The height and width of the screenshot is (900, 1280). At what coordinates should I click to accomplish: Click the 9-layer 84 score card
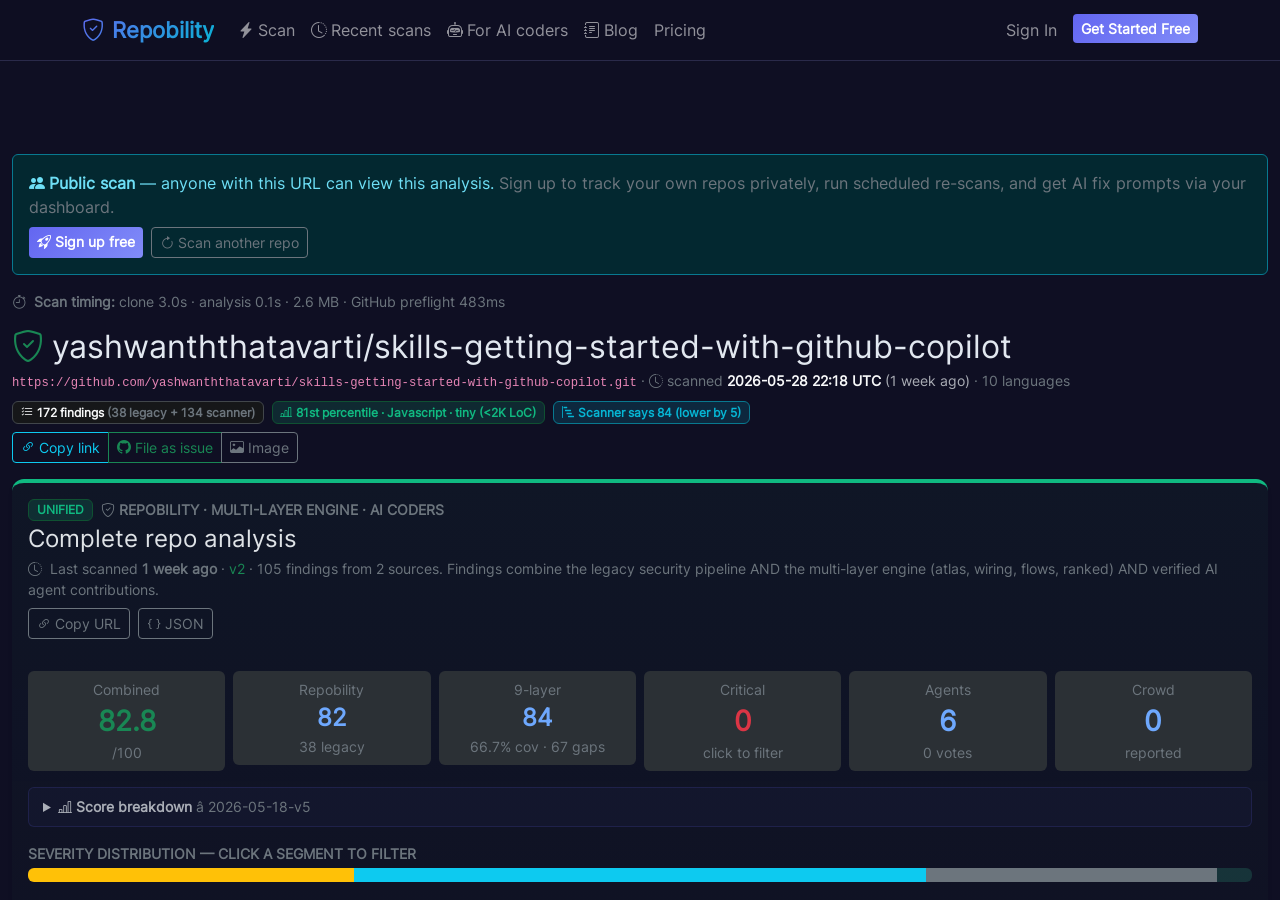[537, 718]
